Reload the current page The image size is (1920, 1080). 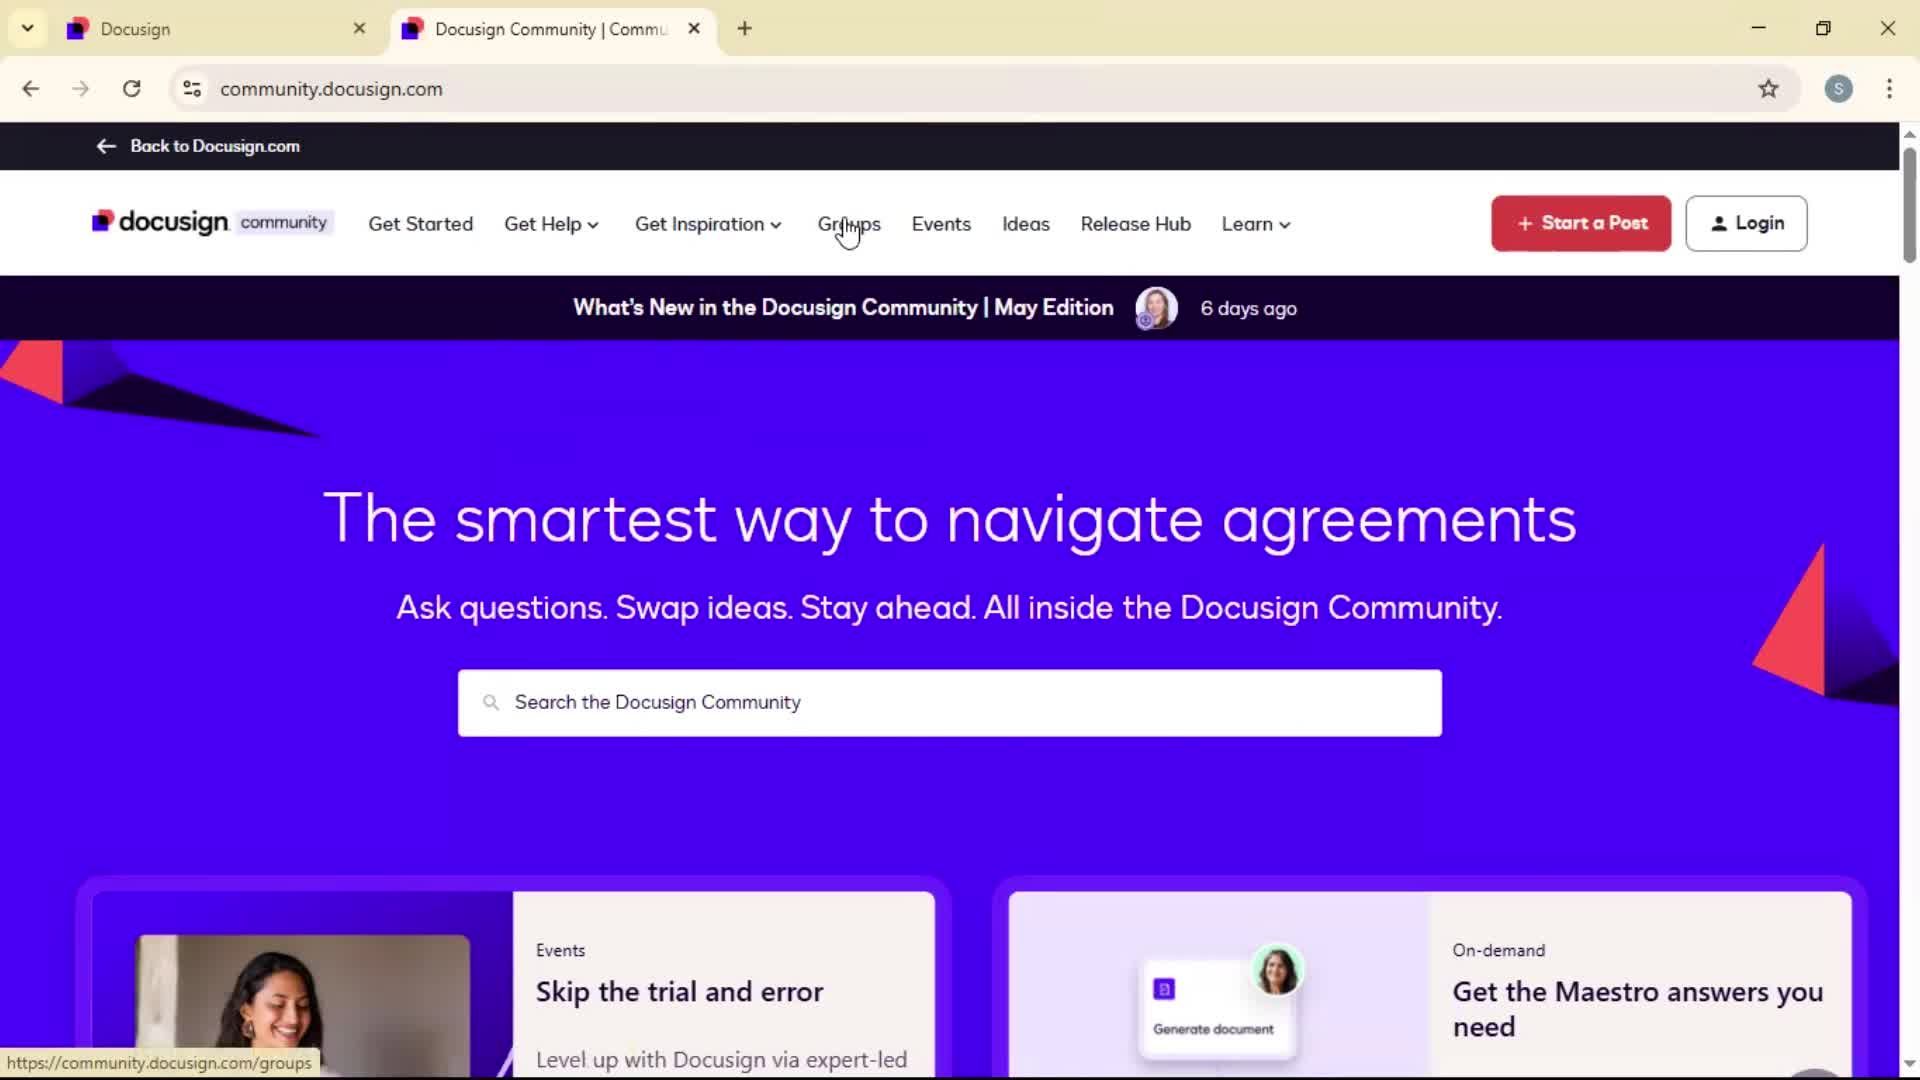(131, 89)
